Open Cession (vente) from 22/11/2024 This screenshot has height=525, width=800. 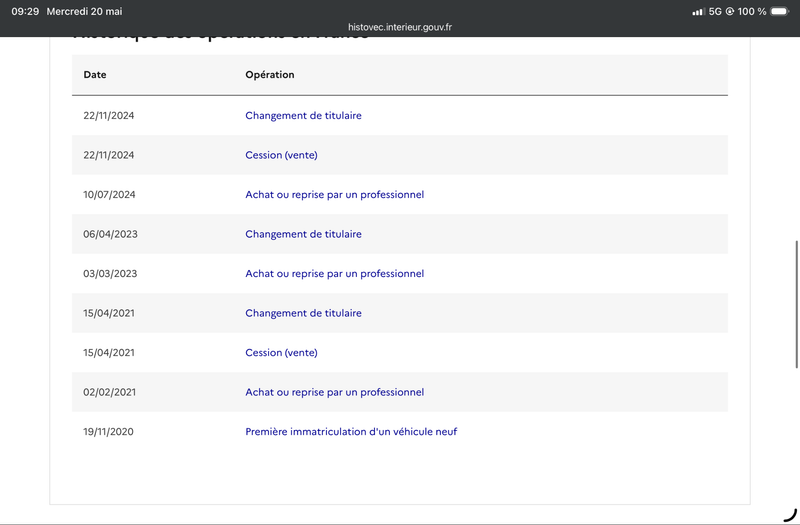coord(281,155)
